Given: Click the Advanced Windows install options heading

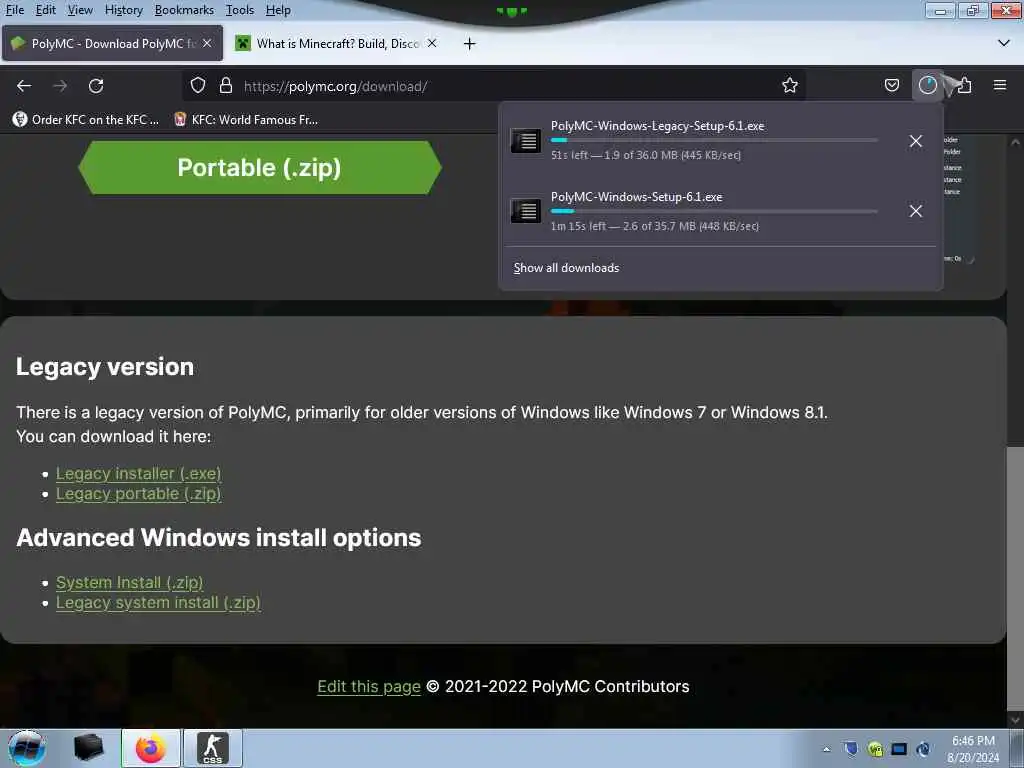Looking at the screenshot, I should [219, 537].
